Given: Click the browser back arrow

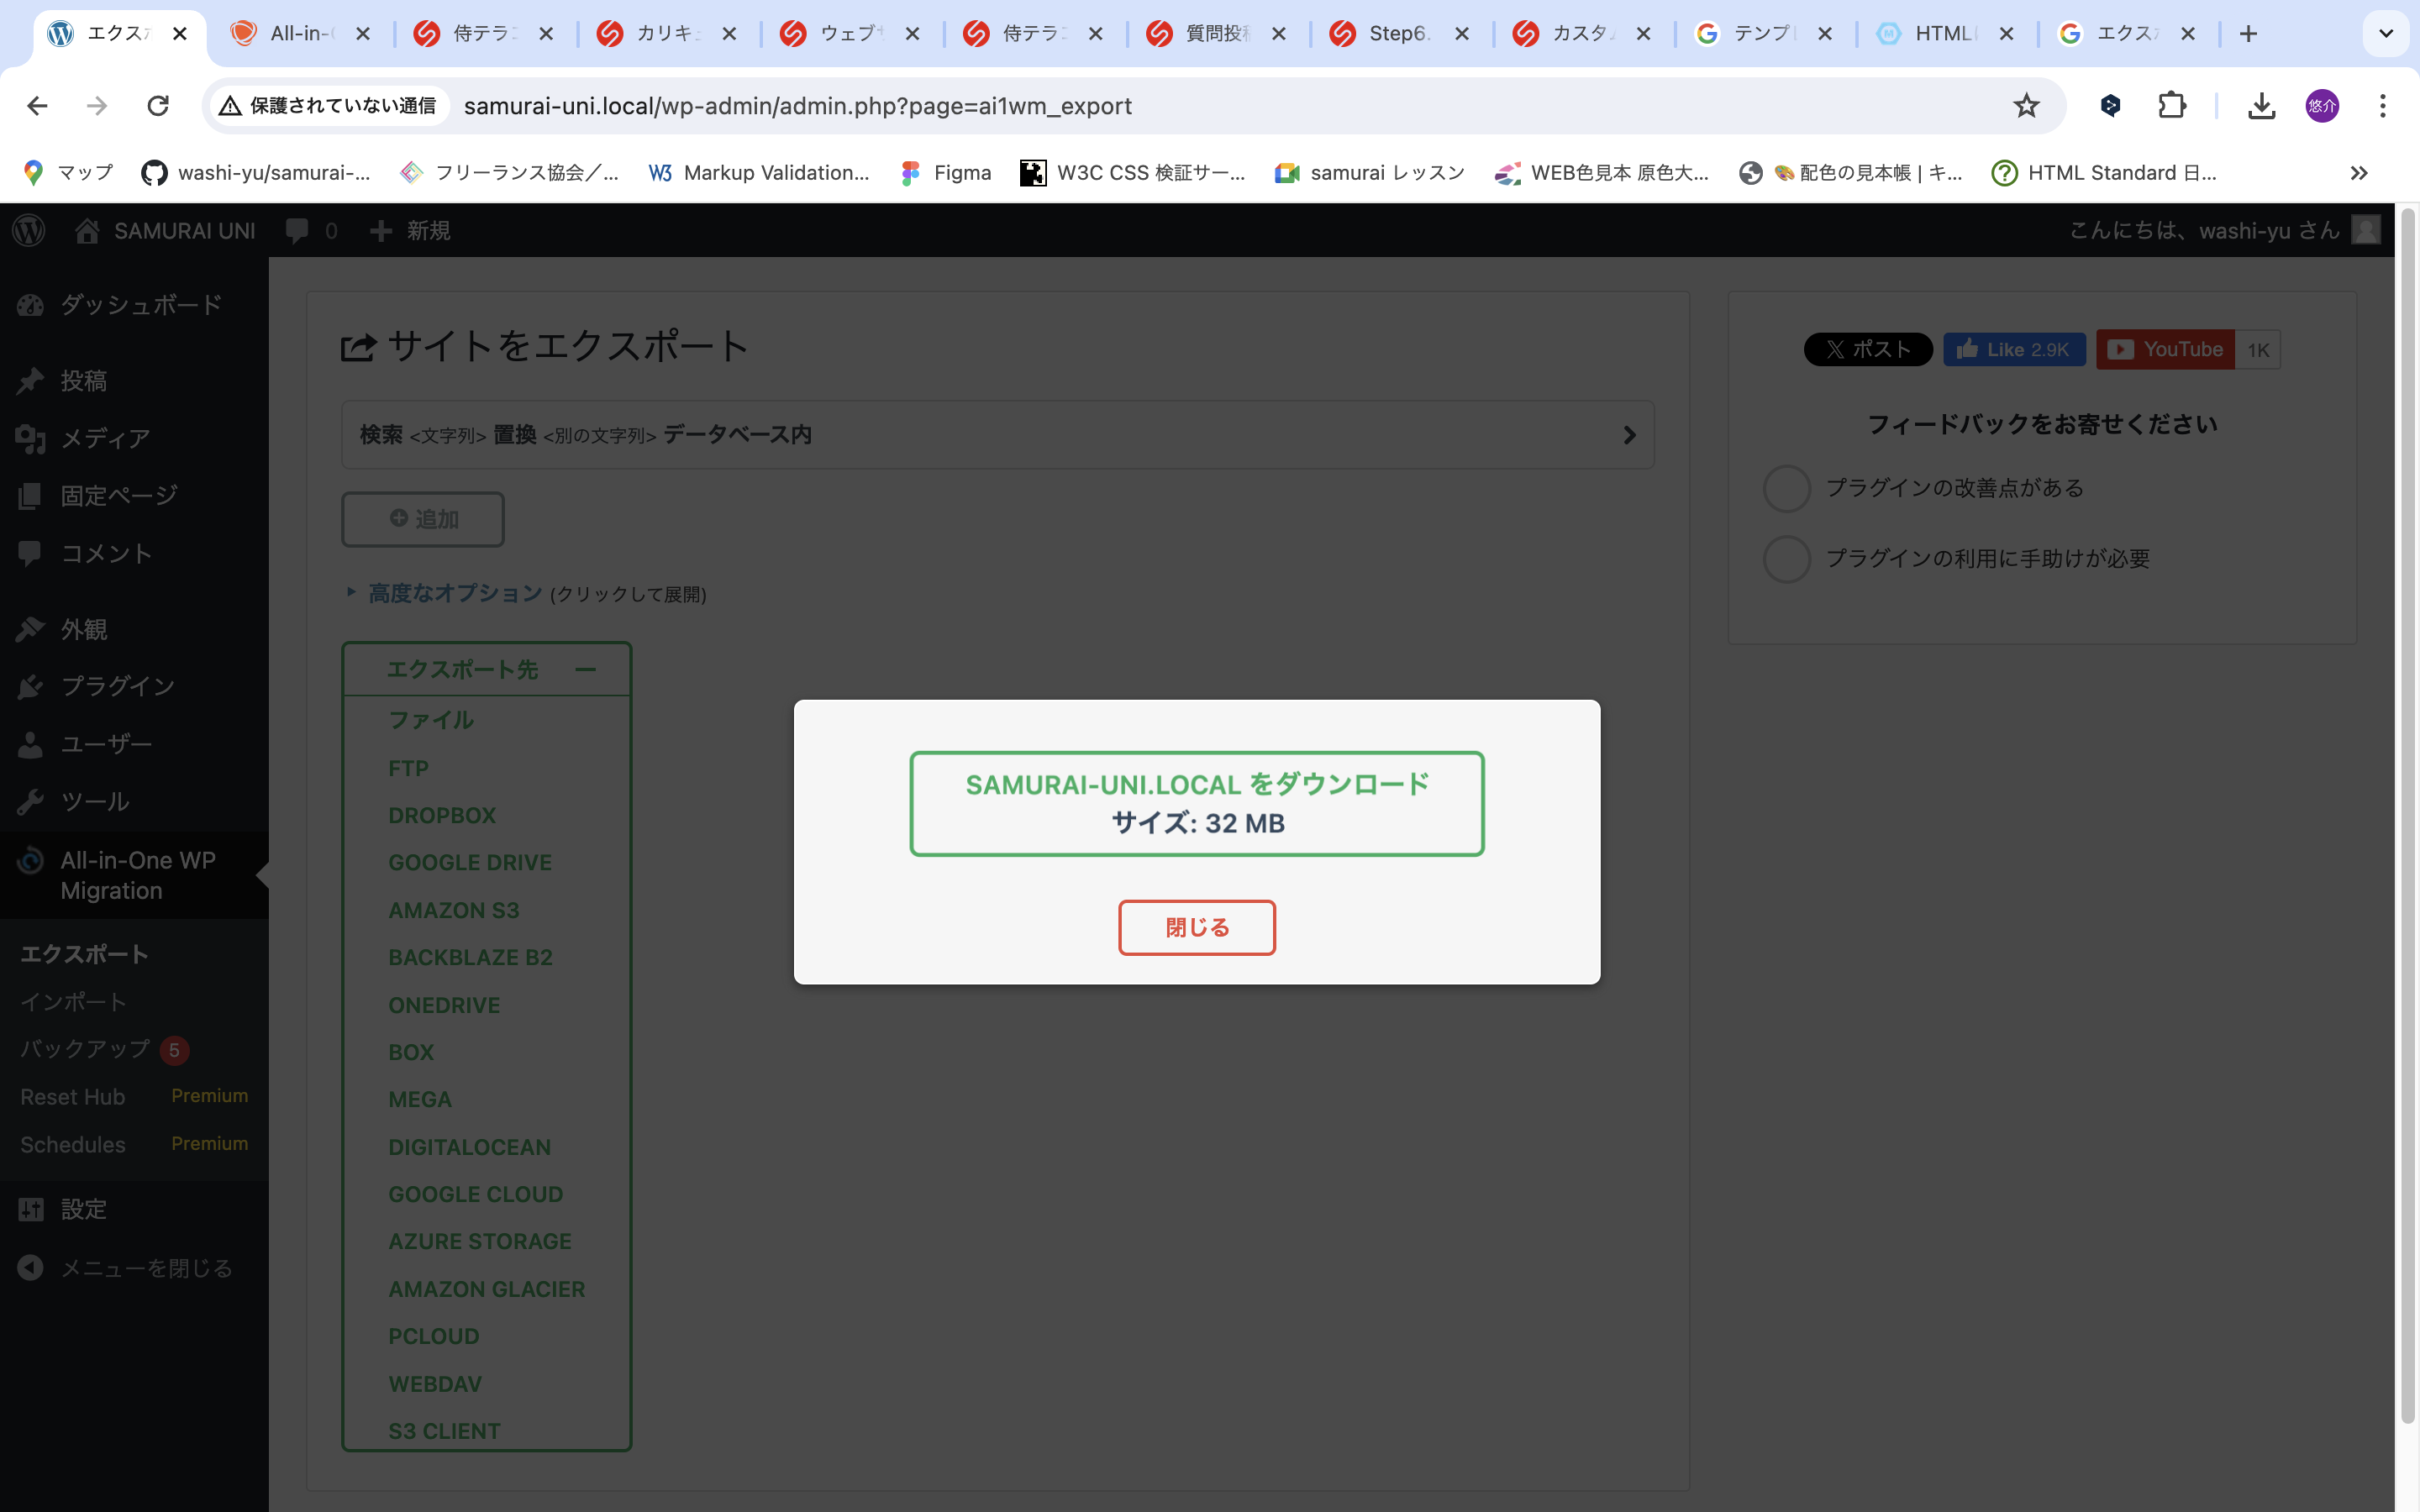Looking at the screenshot, I should pos(38,106).
